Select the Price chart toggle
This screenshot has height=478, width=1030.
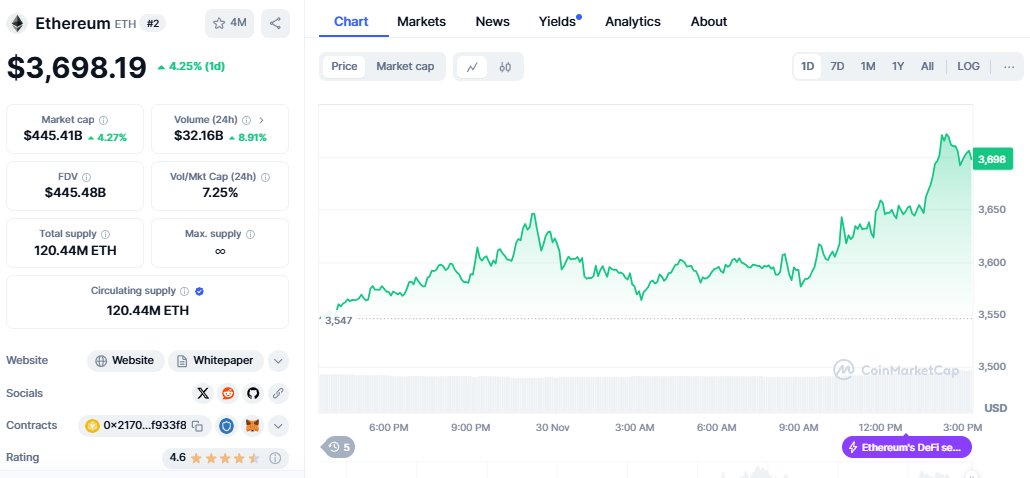point(344,66)
